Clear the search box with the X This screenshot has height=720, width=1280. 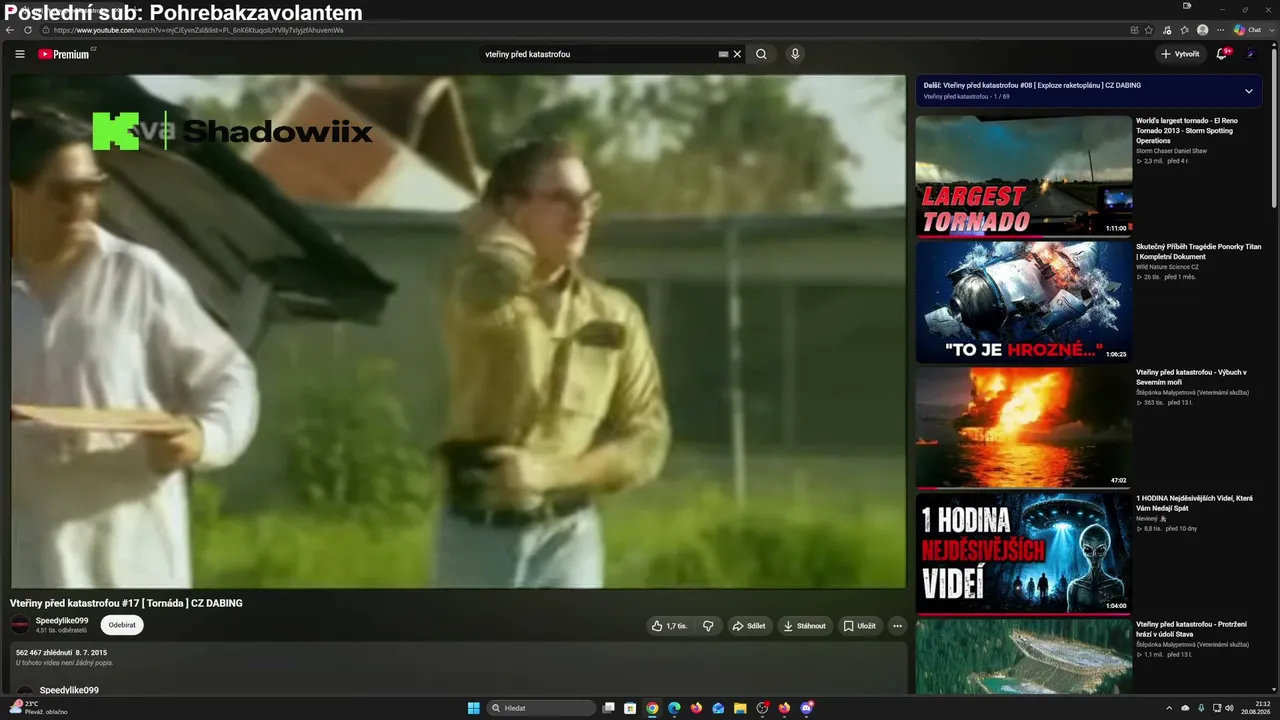[x=738, y=54]
